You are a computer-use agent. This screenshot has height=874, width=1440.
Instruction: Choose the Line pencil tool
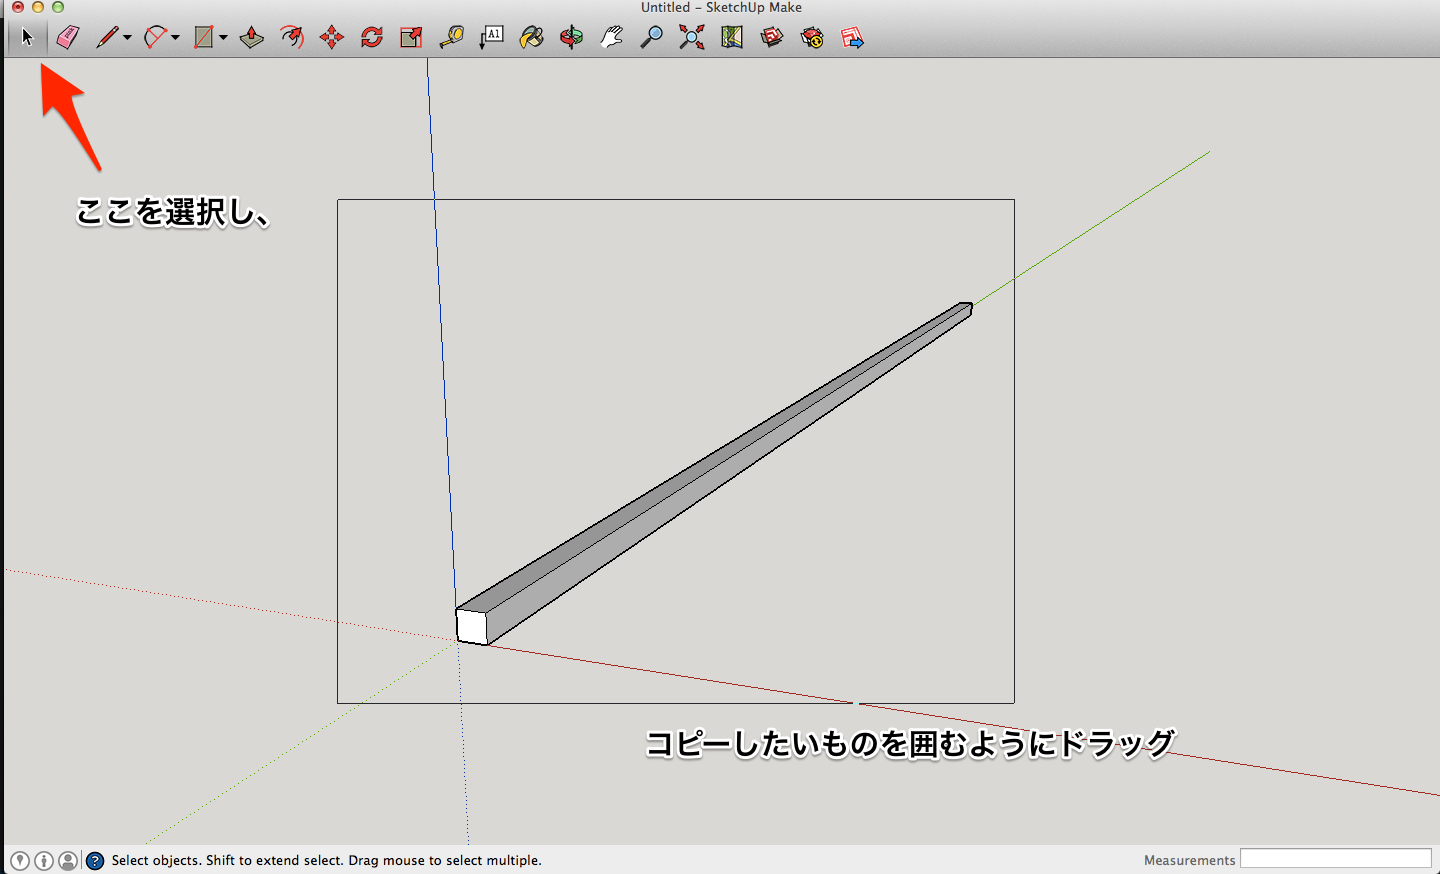(x=107, y=38)
